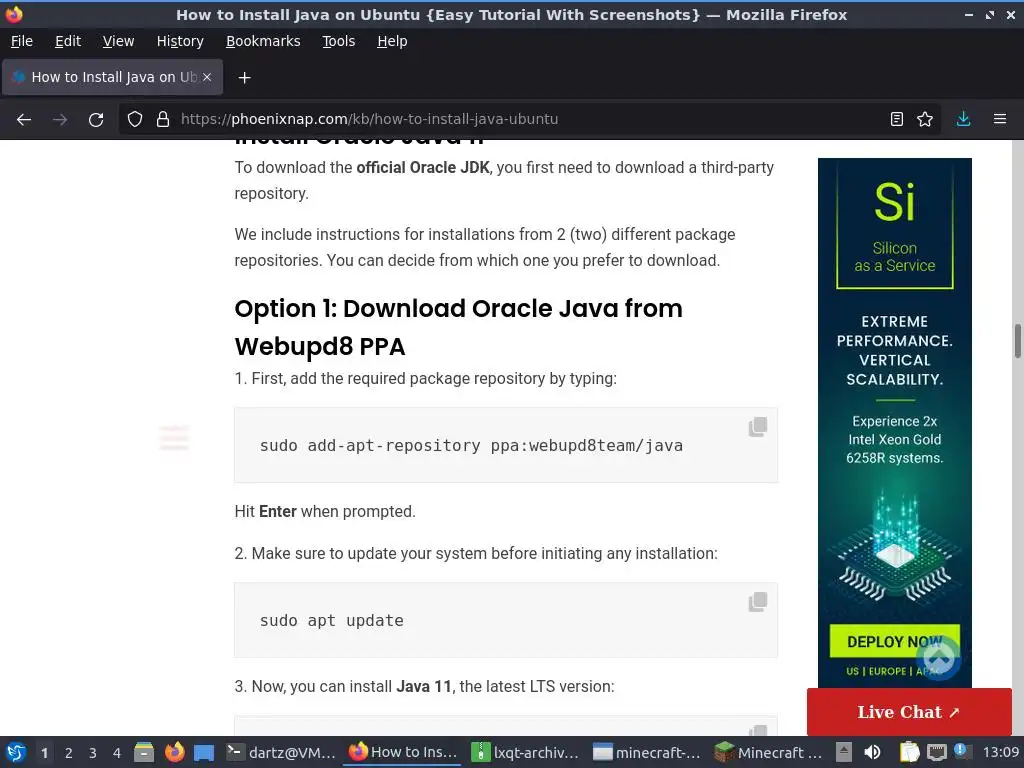Open the red table of contents menu icon
1024x768 pixels.
click(174, 438)
